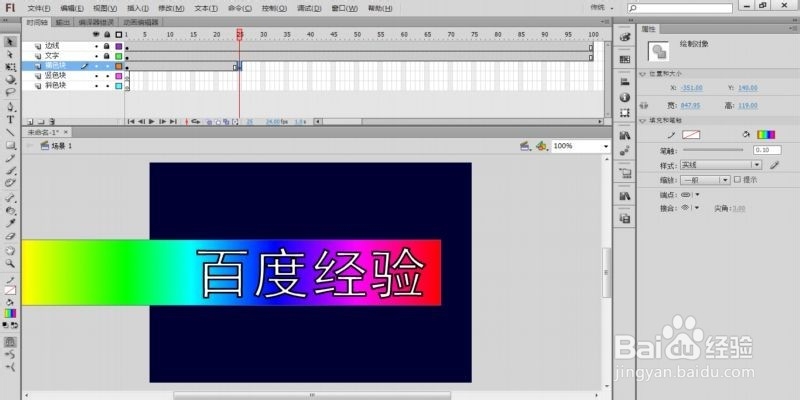Select the Brush tool
The height and width of the screenshot is (400, 800).
coord(10,171)
